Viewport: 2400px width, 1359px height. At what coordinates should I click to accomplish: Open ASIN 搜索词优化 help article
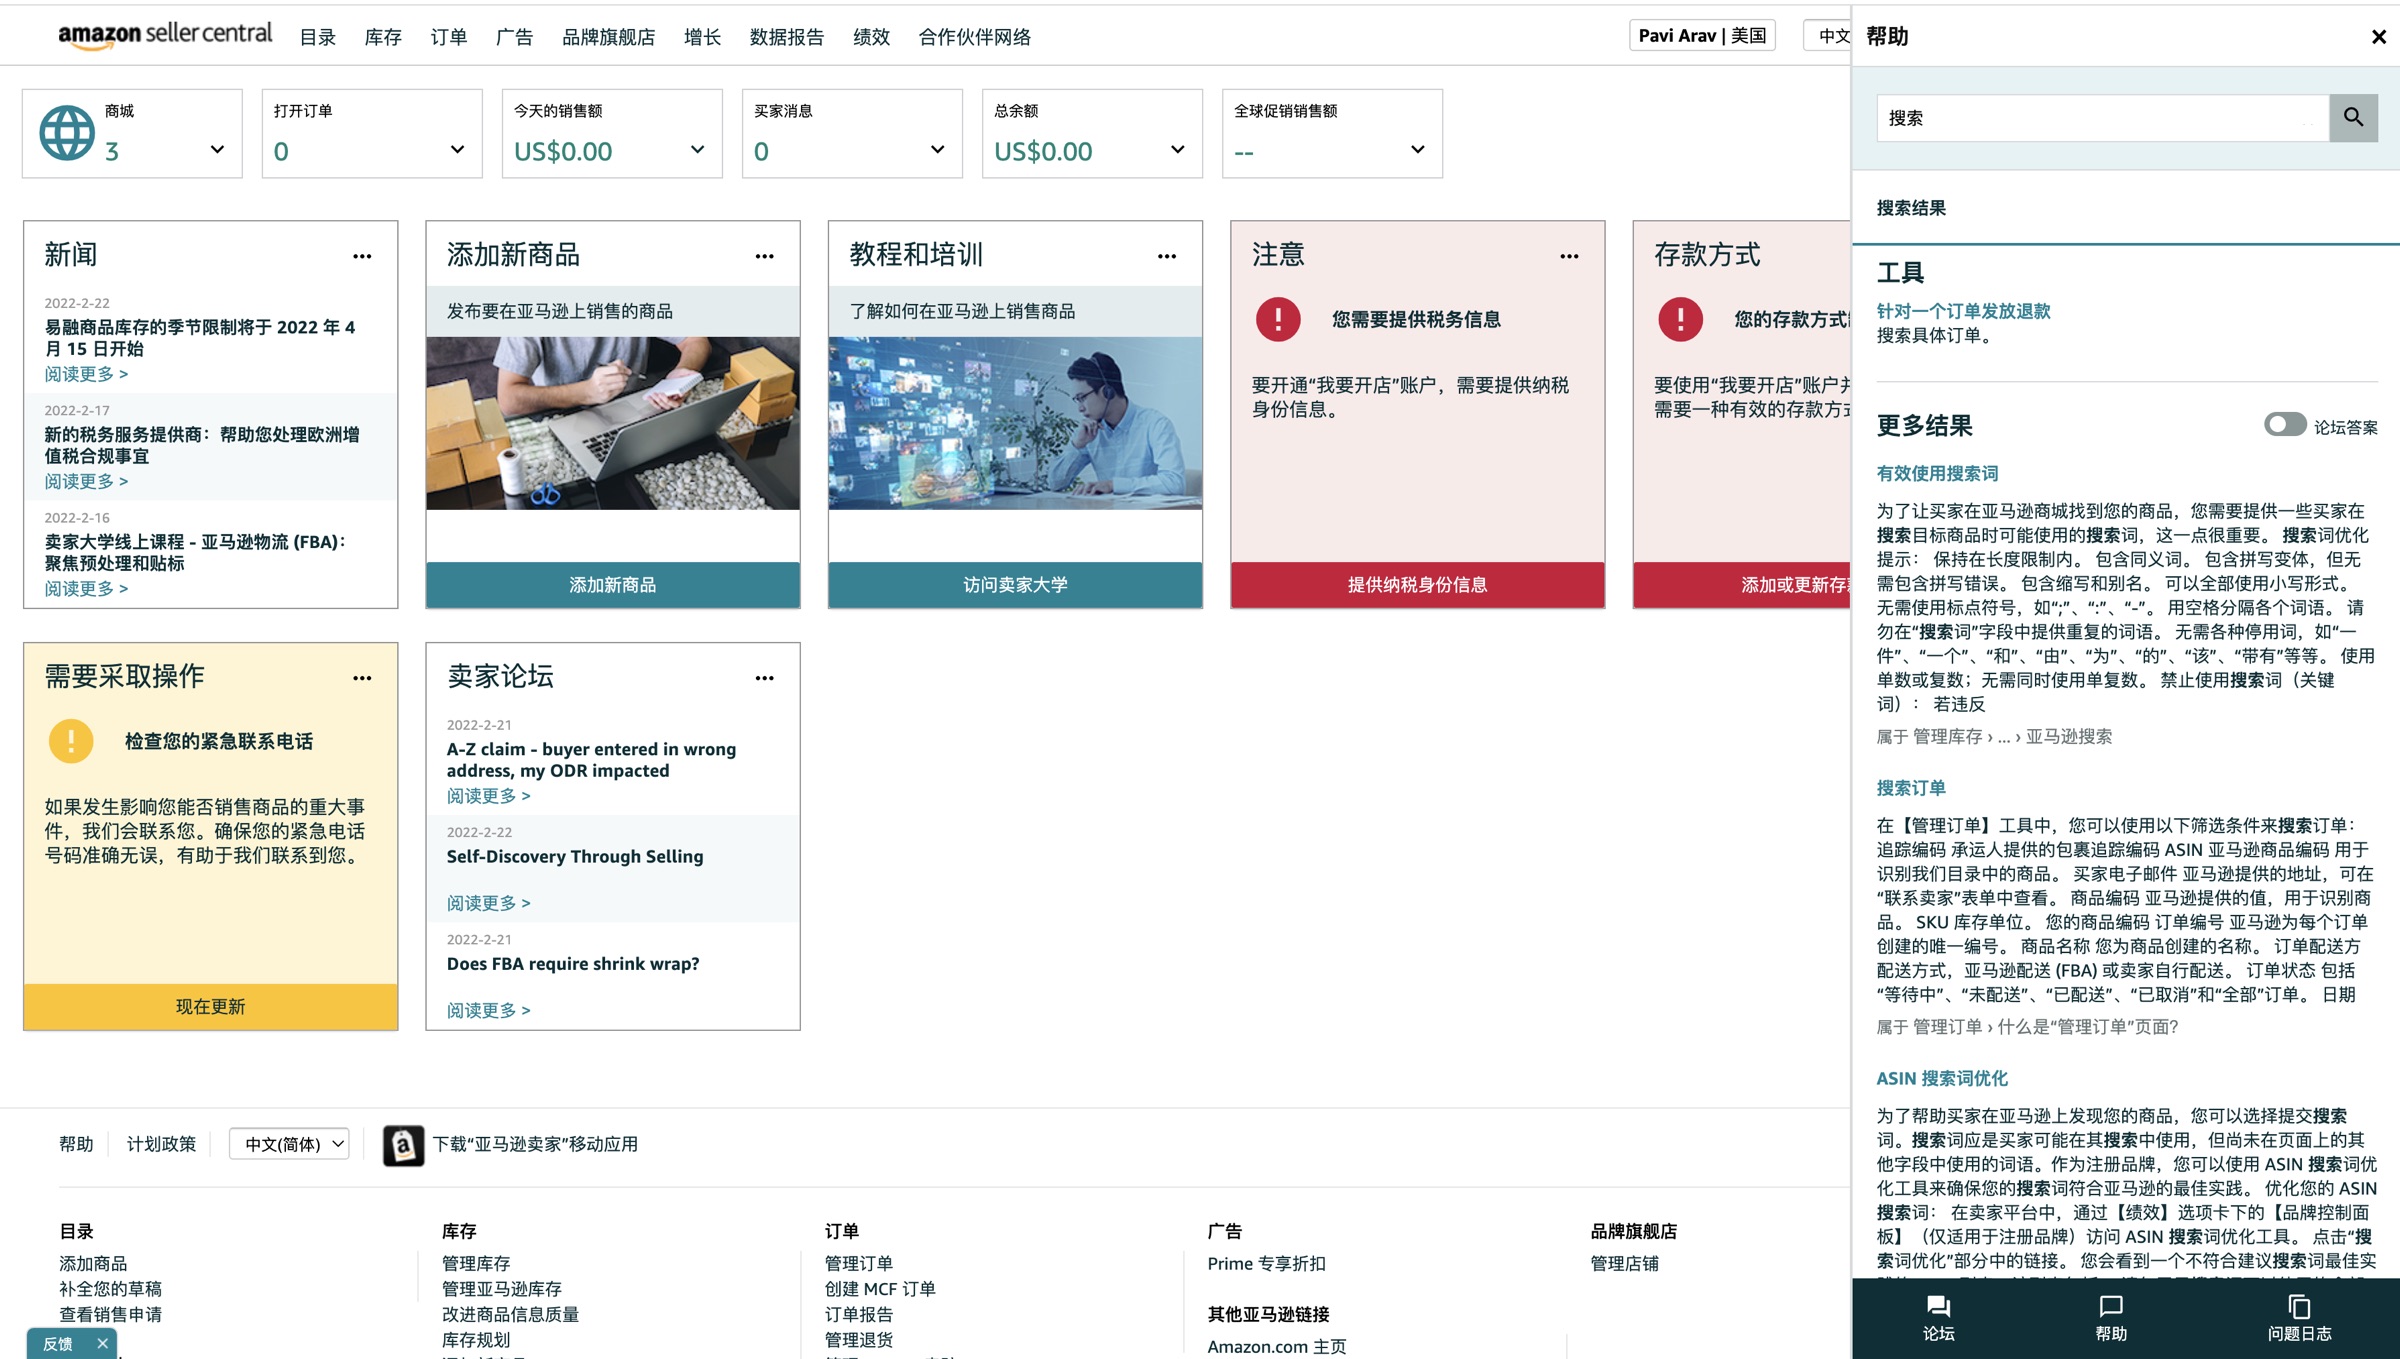[x=1941, y=1078]
